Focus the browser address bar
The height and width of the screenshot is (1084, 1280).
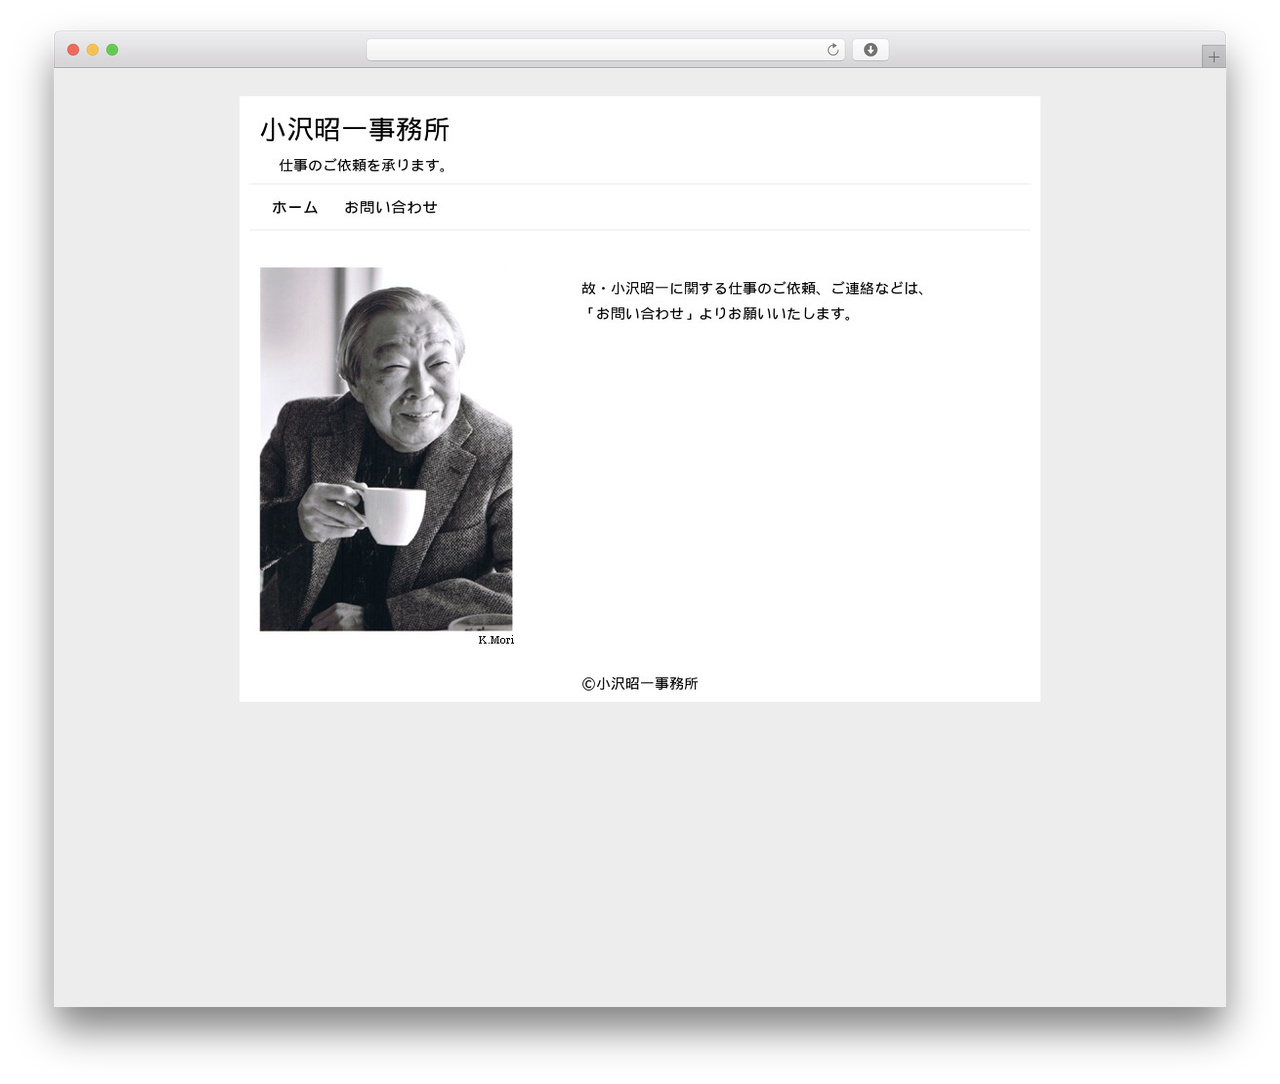605,50
